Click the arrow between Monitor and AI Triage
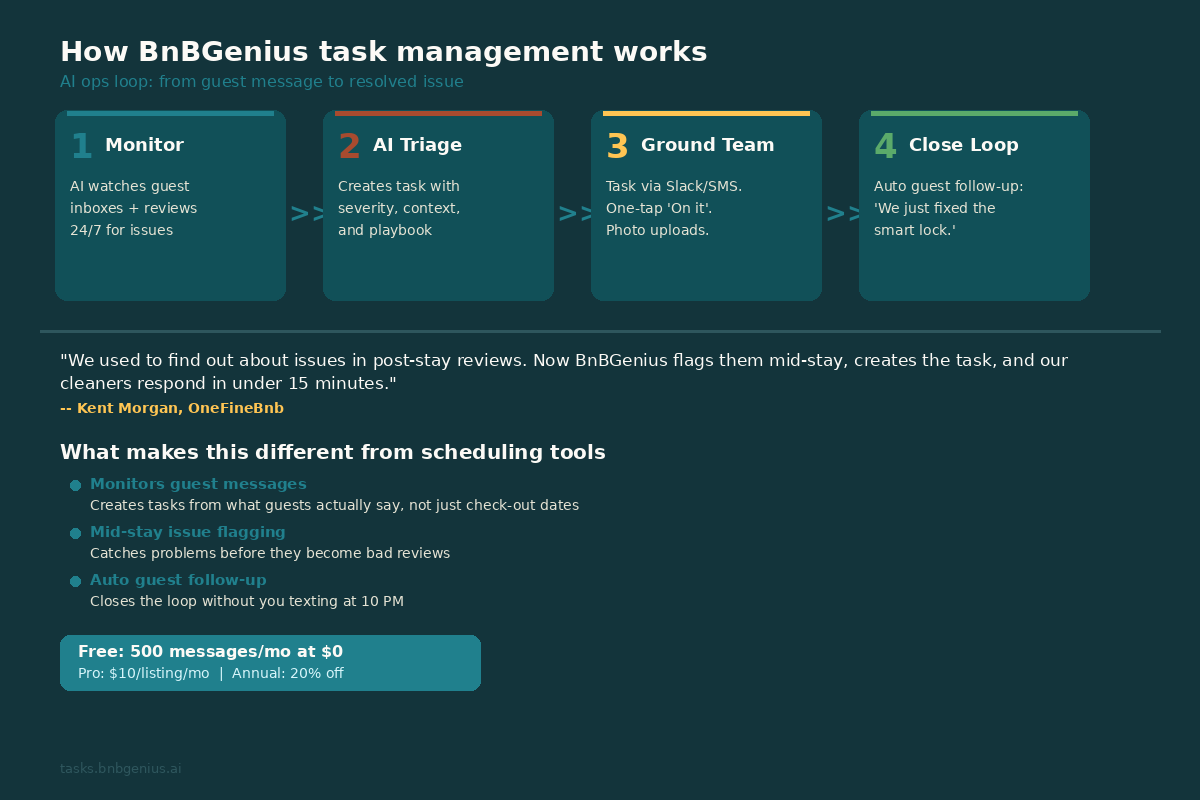1200x800 pixels. coord(305,213)
